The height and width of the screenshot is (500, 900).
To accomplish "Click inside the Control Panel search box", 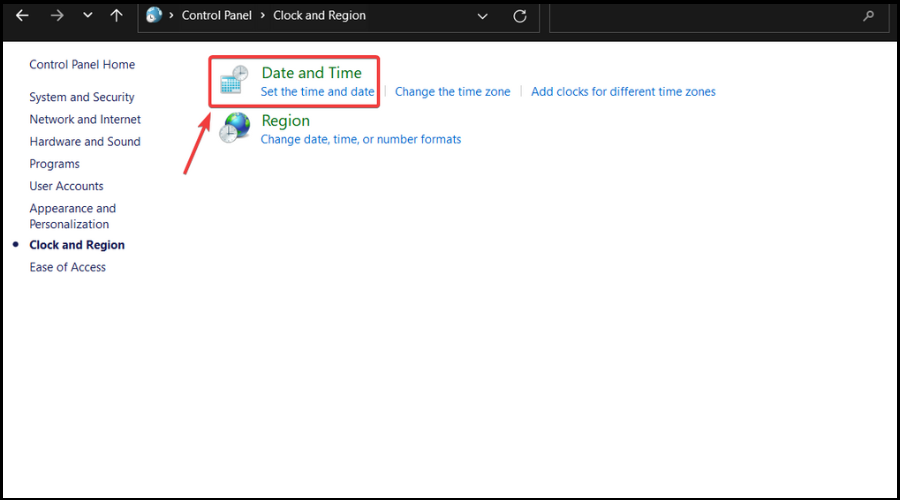I will tap(706, 17).
